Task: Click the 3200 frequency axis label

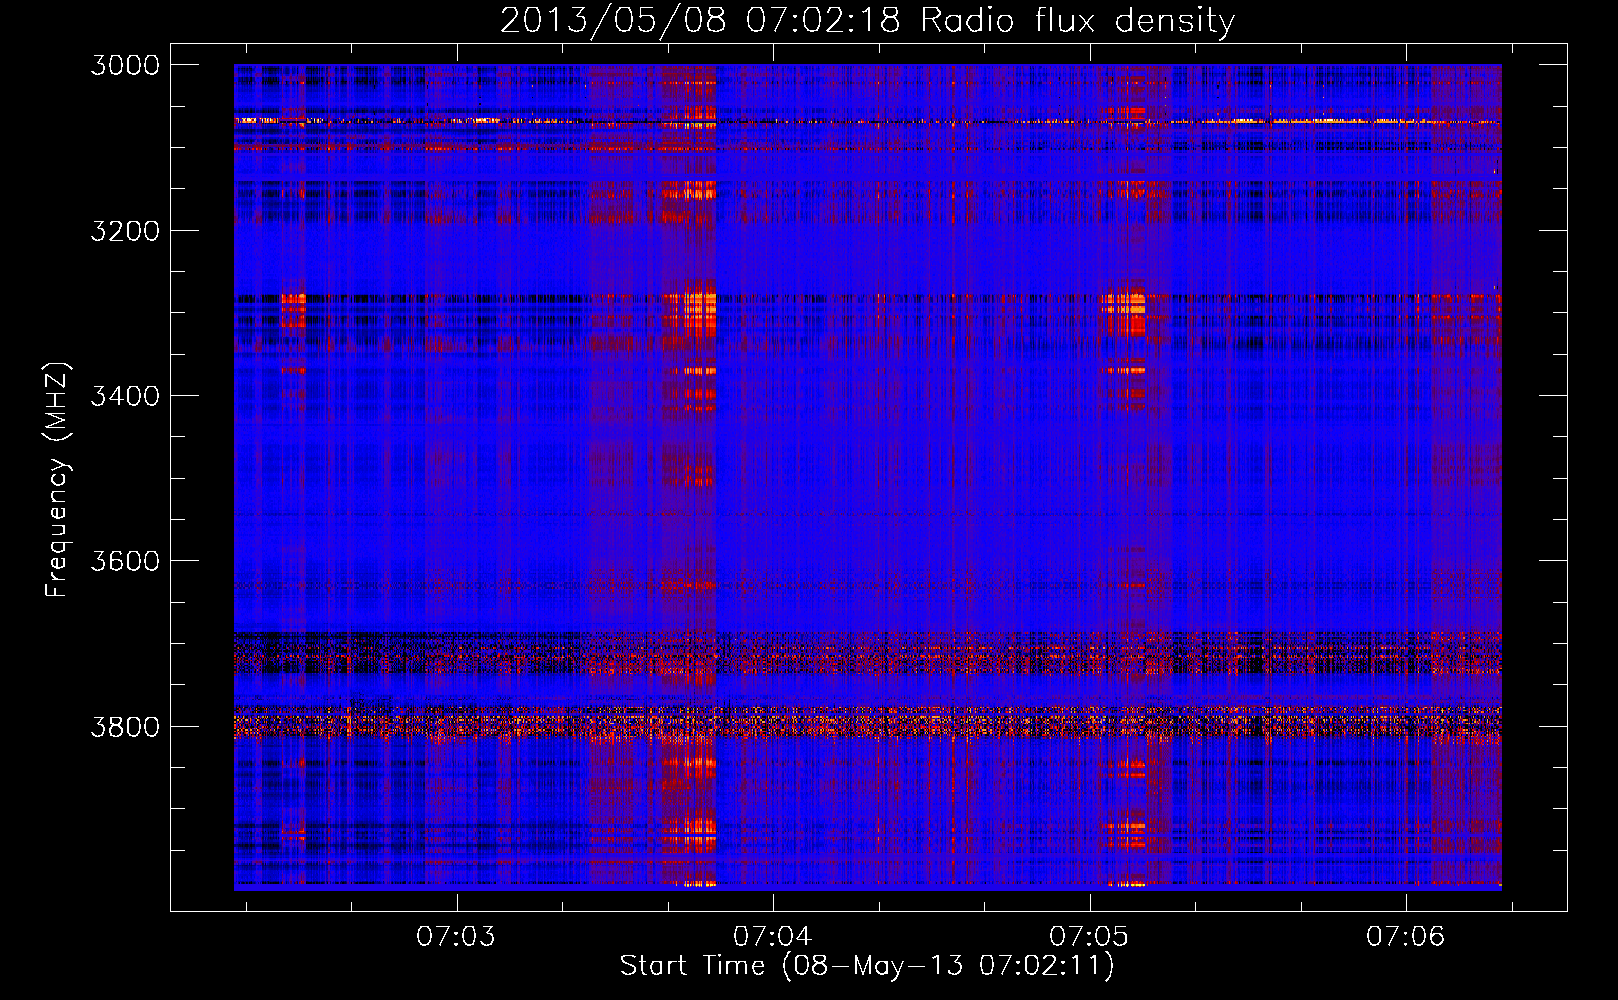Action: coord(125,230)
